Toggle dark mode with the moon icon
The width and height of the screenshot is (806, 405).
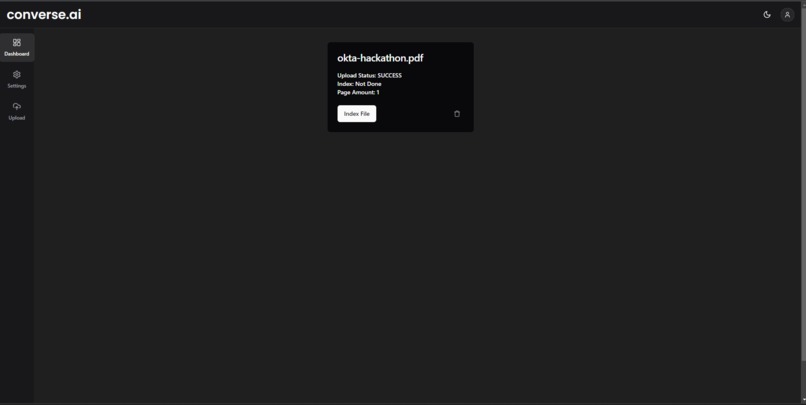pos(767,14)
